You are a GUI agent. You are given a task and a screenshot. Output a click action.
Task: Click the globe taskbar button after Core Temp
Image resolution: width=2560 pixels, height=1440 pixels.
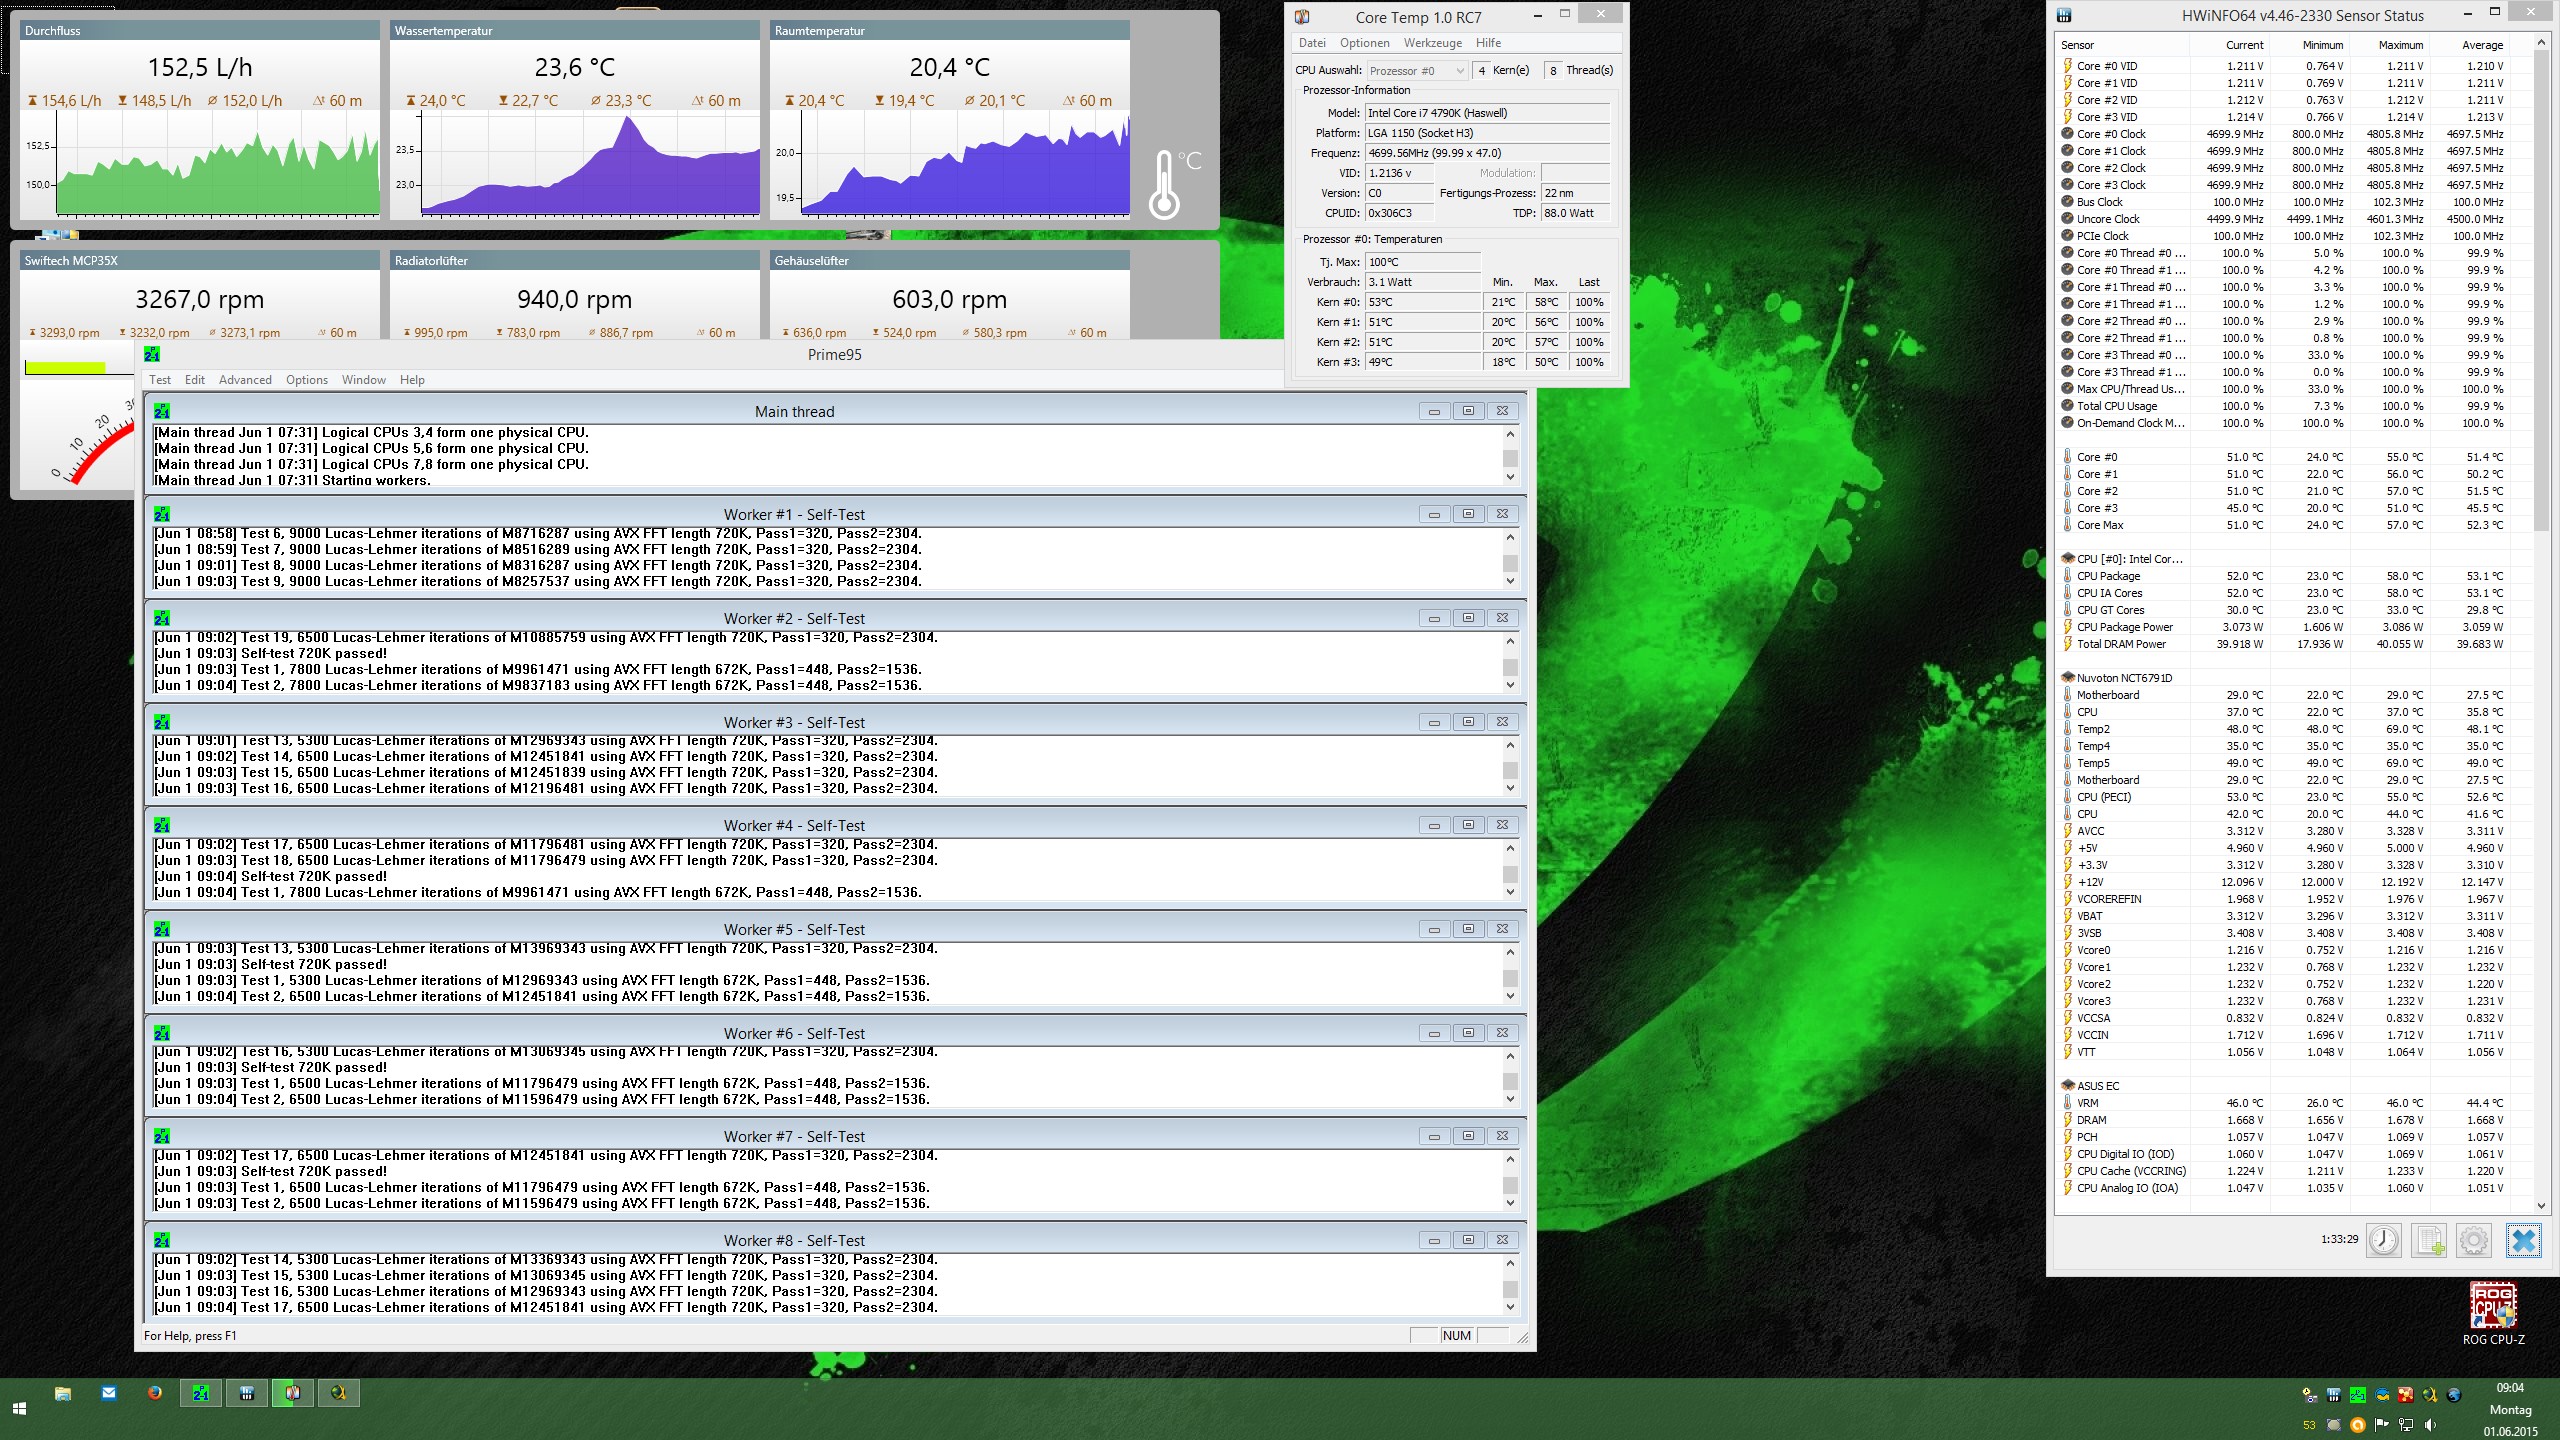(339, 1393)
